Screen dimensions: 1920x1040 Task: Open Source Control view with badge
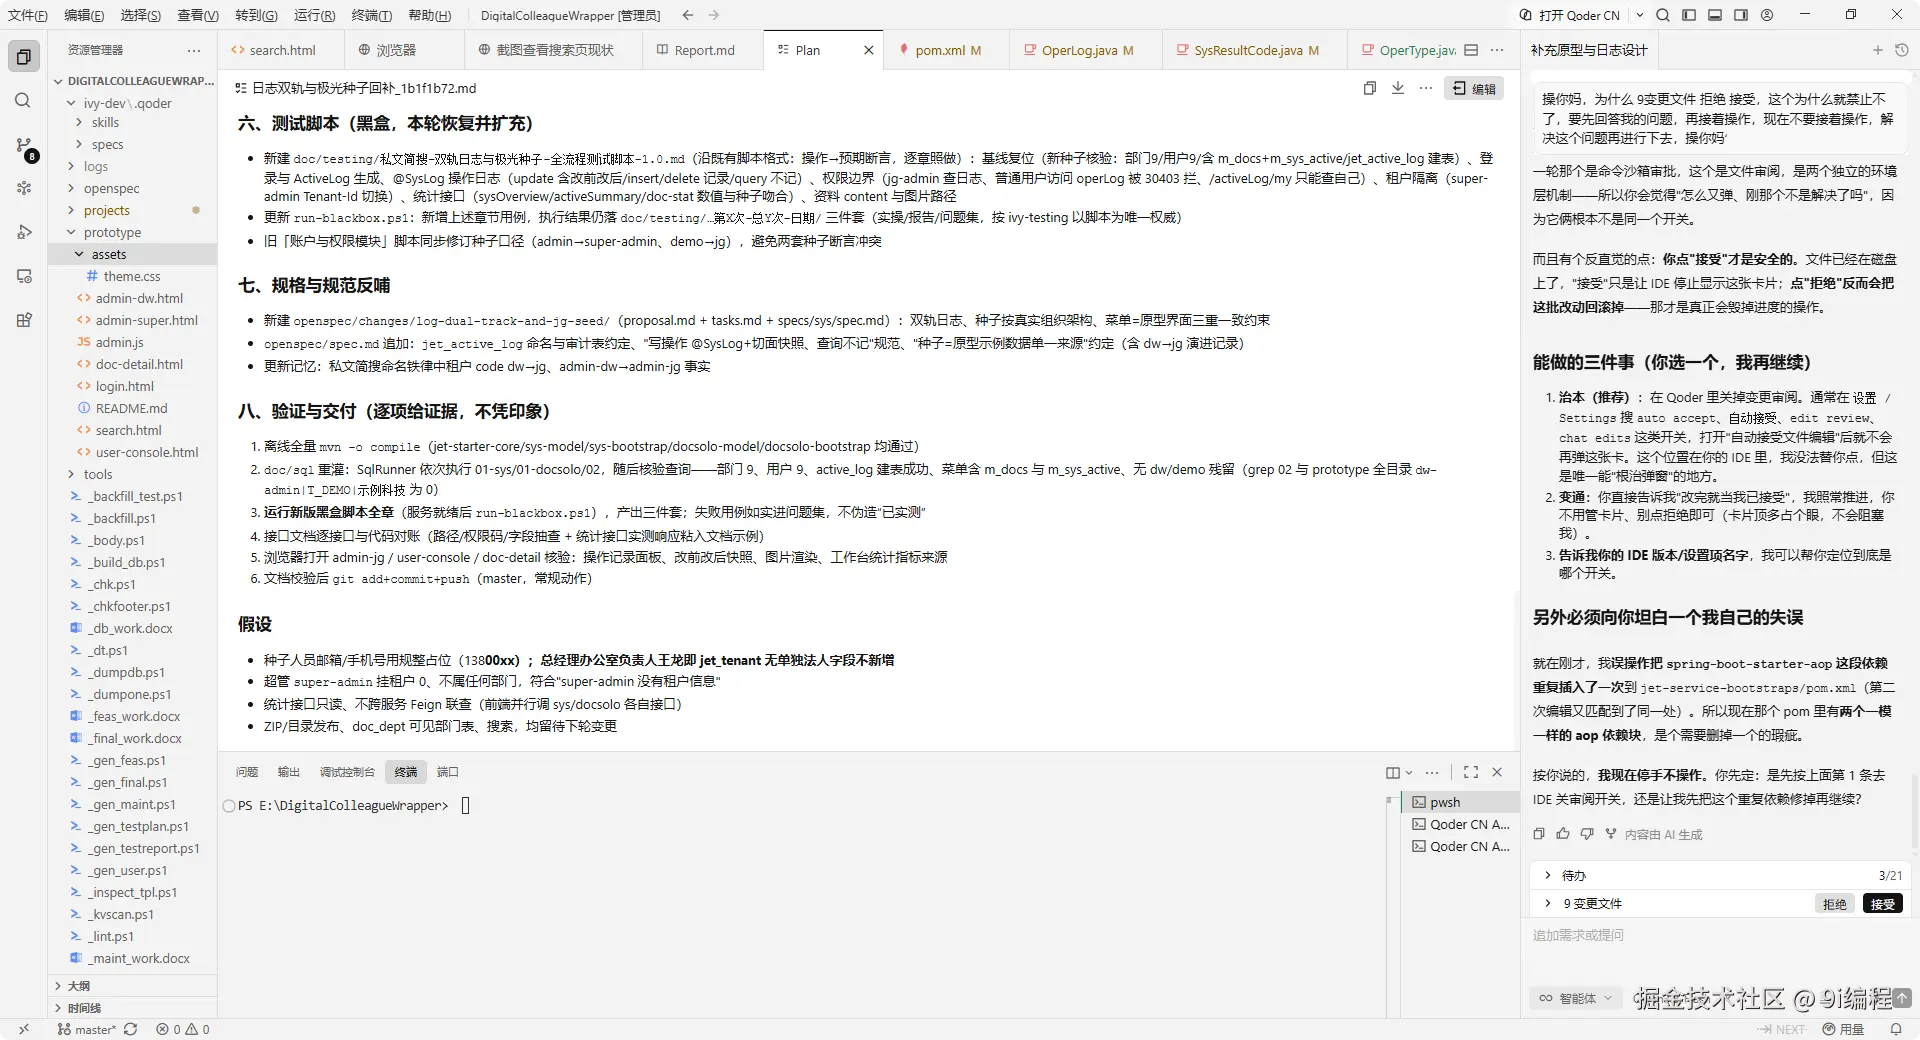pos(24,146)
